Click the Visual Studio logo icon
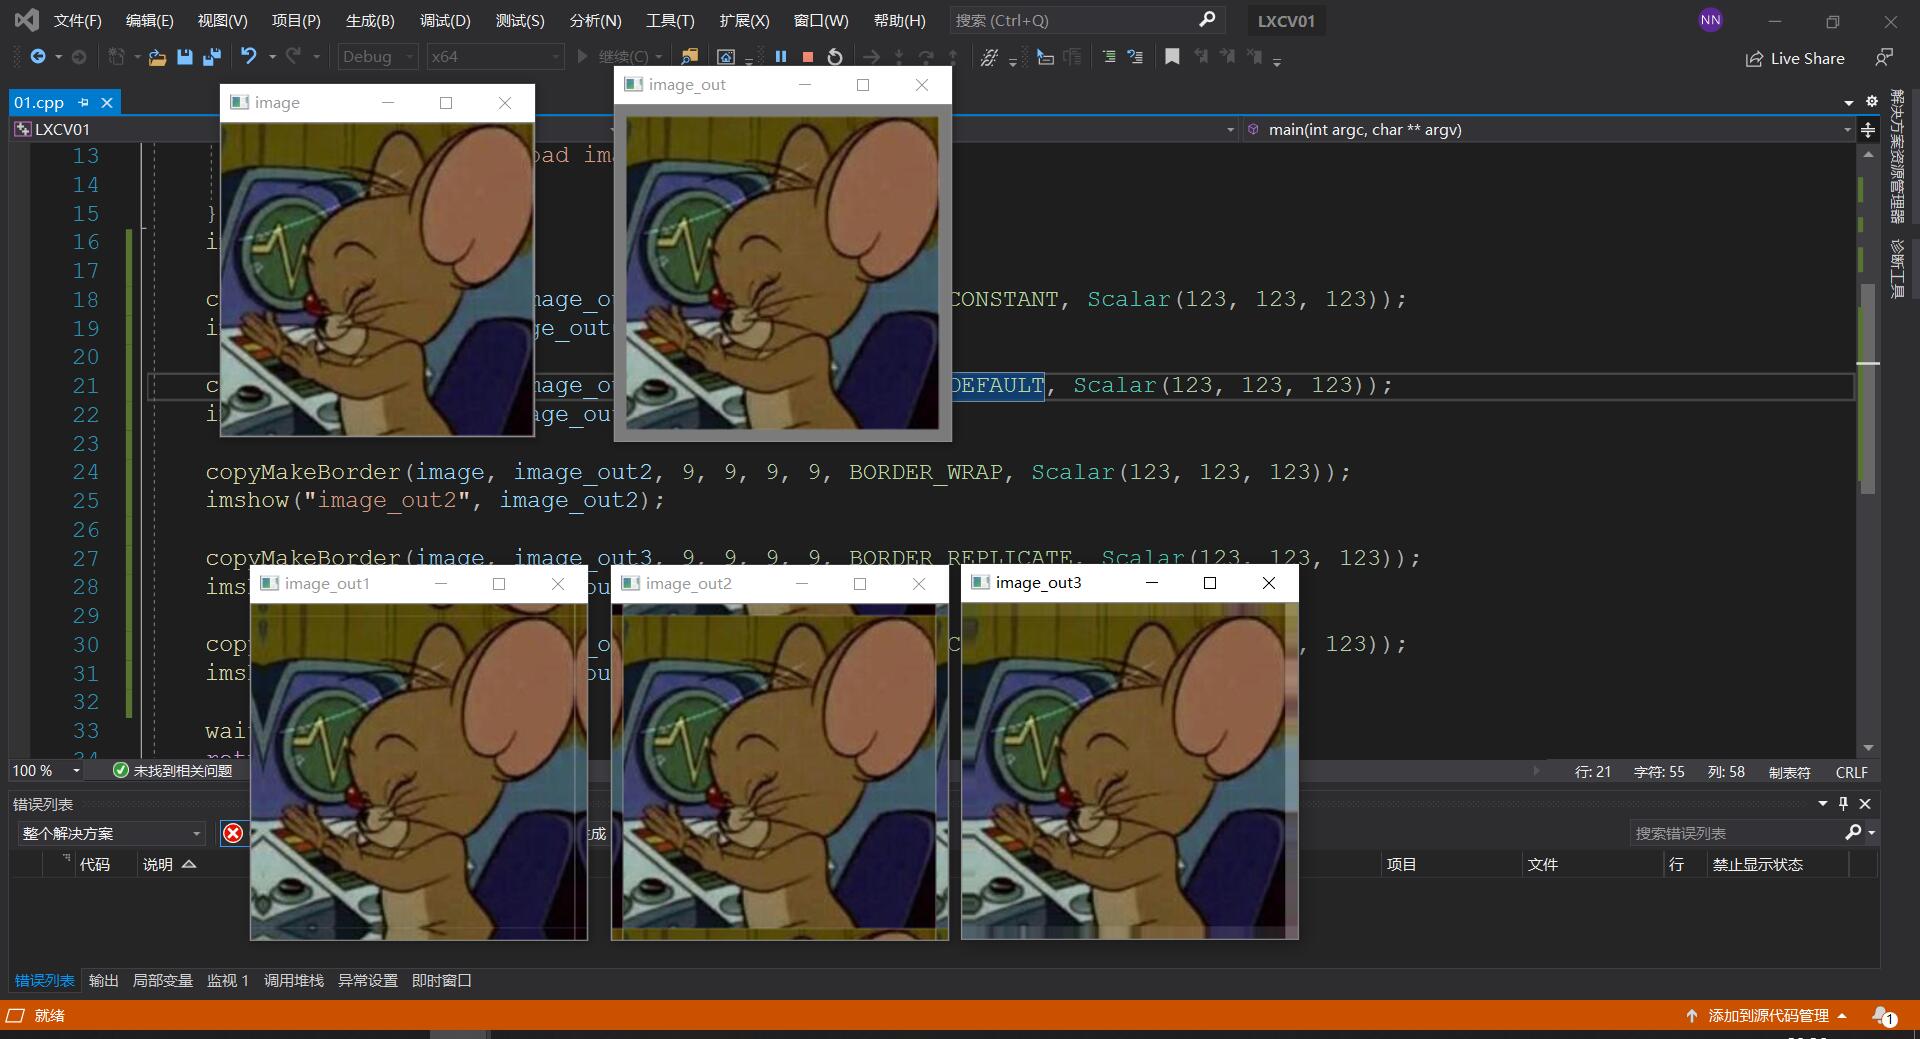This screenshot has height=1039, width=1920. click(x=26, y=20)
